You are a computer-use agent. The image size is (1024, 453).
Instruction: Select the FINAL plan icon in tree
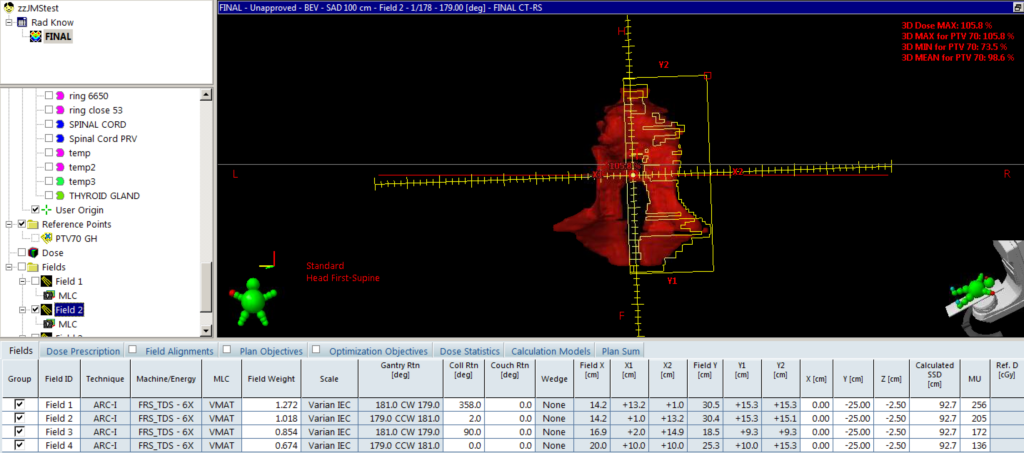coord(36,36)
